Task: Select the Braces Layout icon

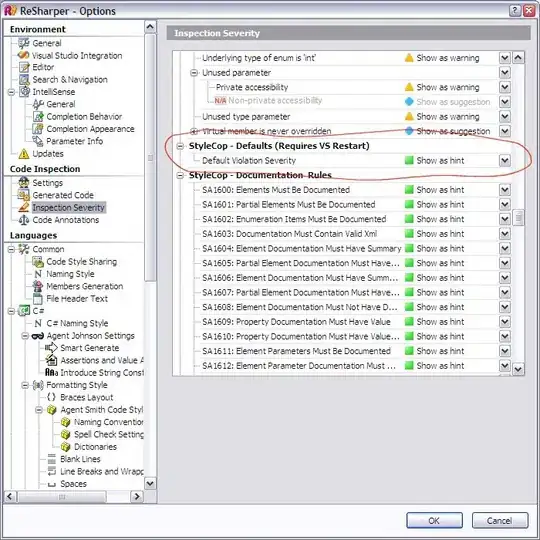Action: pyautogui.click(x=51, y=397)
